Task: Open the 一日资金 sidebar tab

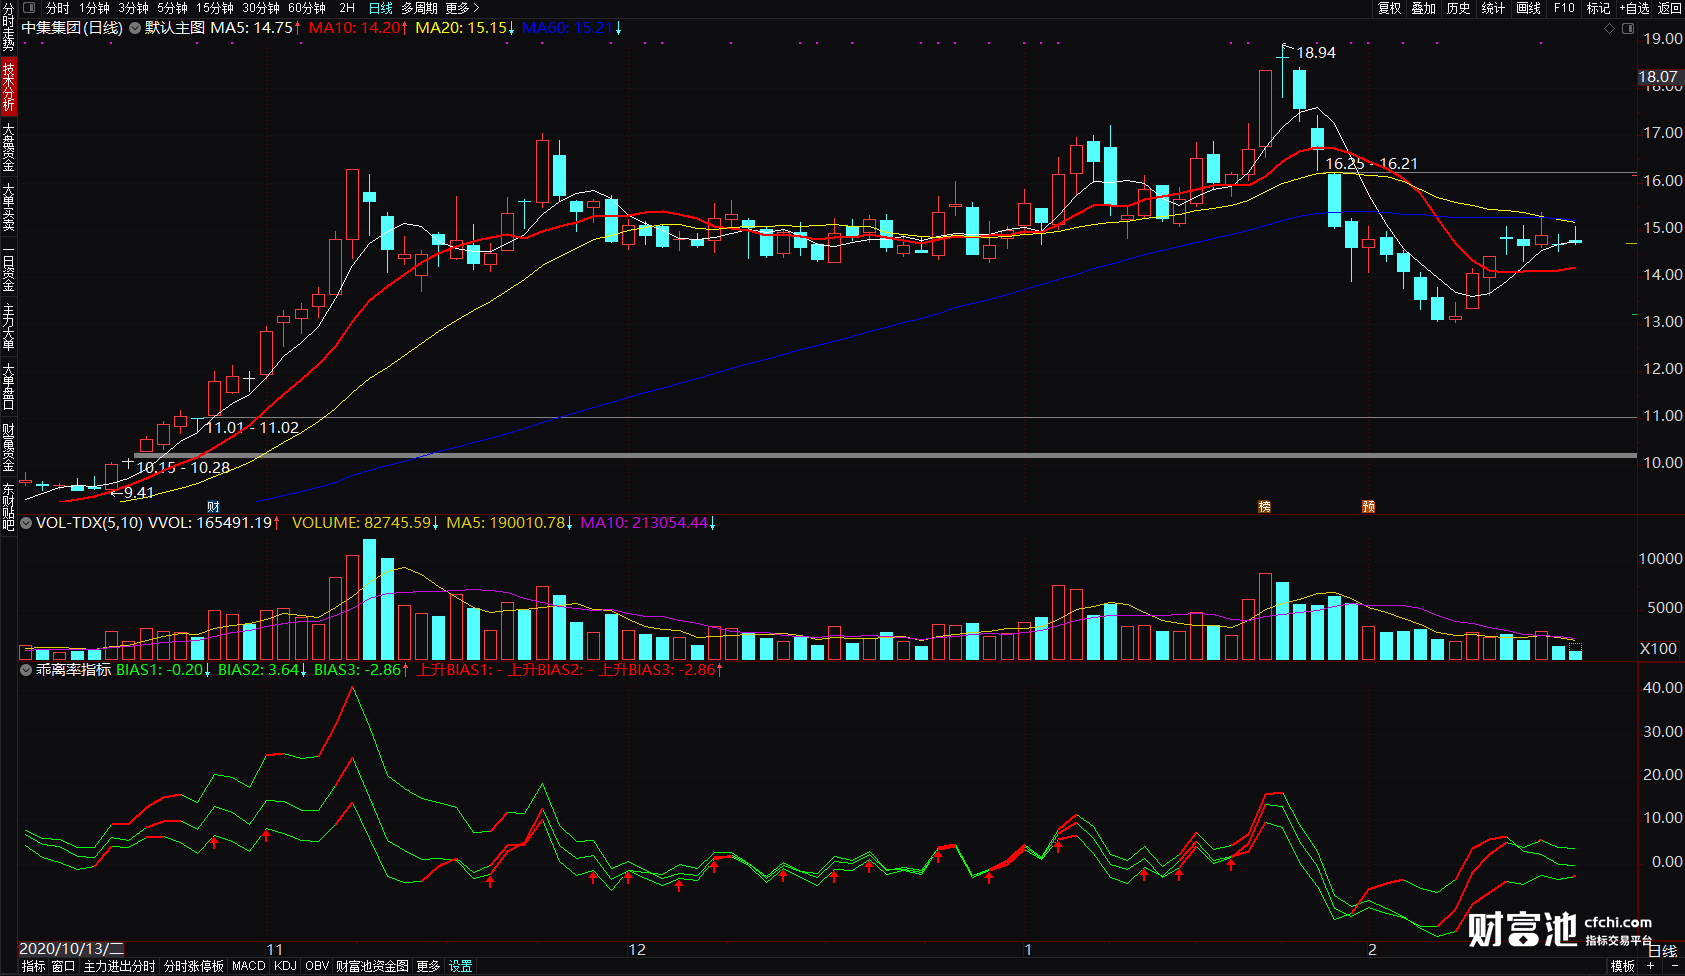Action: (x=8, y=268)
